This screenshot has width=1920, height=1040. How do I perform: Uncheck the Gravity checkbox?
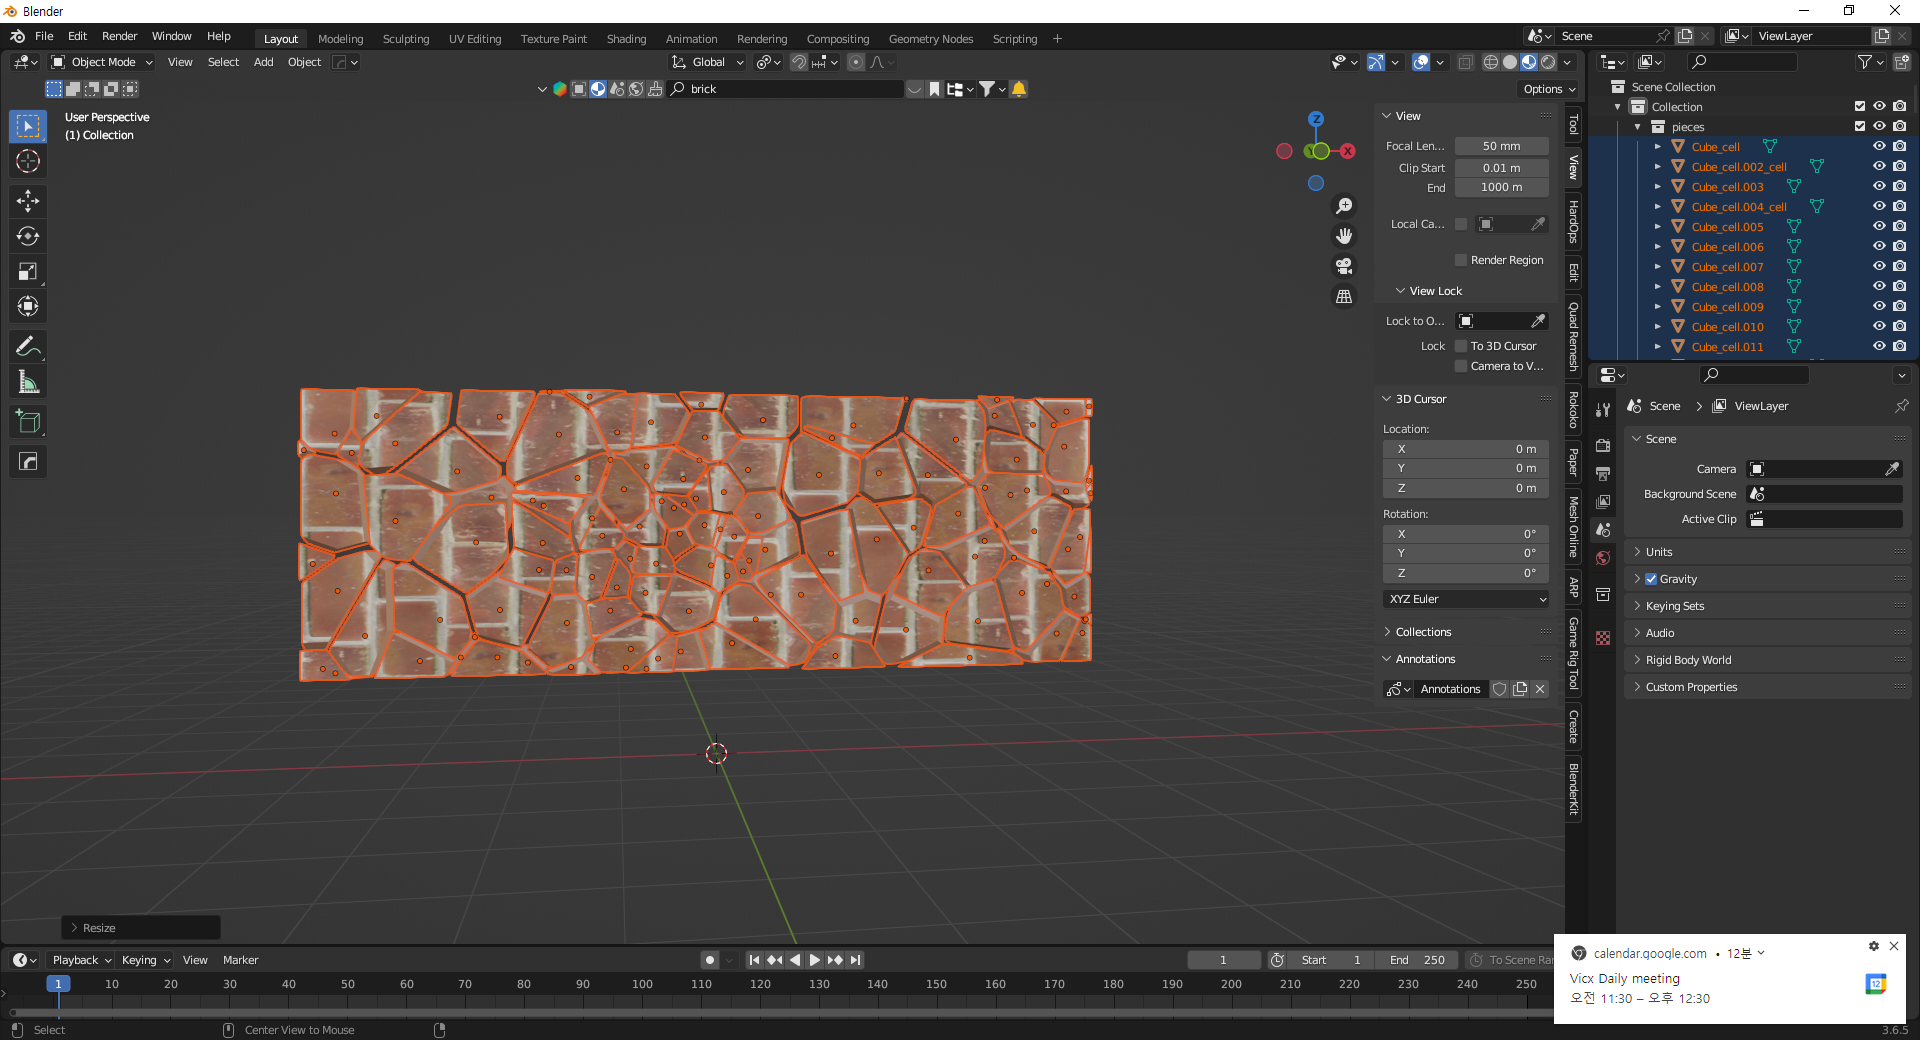pos(1651,579)
